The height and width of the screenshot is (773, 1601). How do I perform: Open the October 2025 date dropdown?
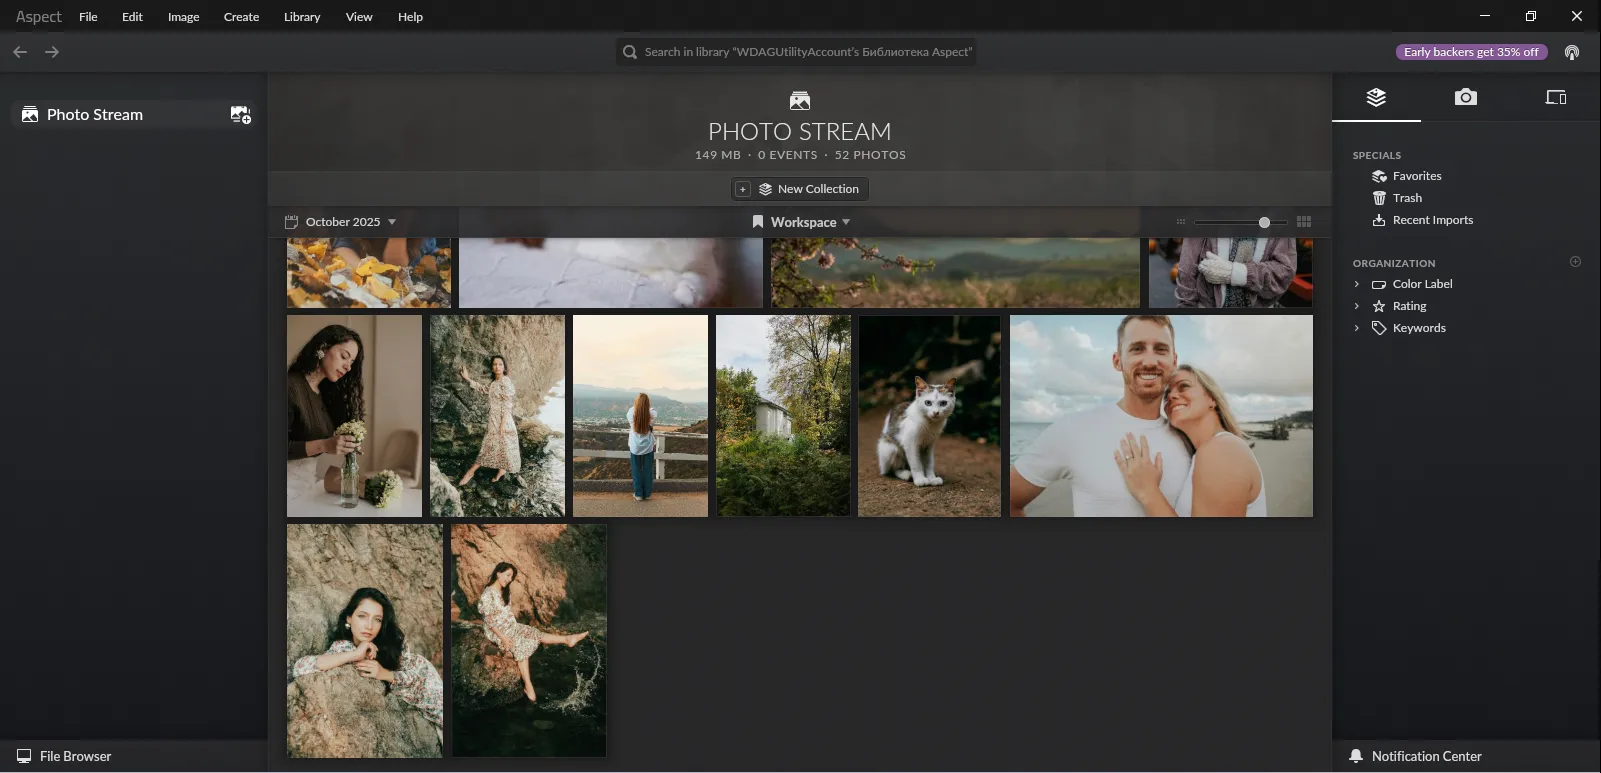[341, 222]
